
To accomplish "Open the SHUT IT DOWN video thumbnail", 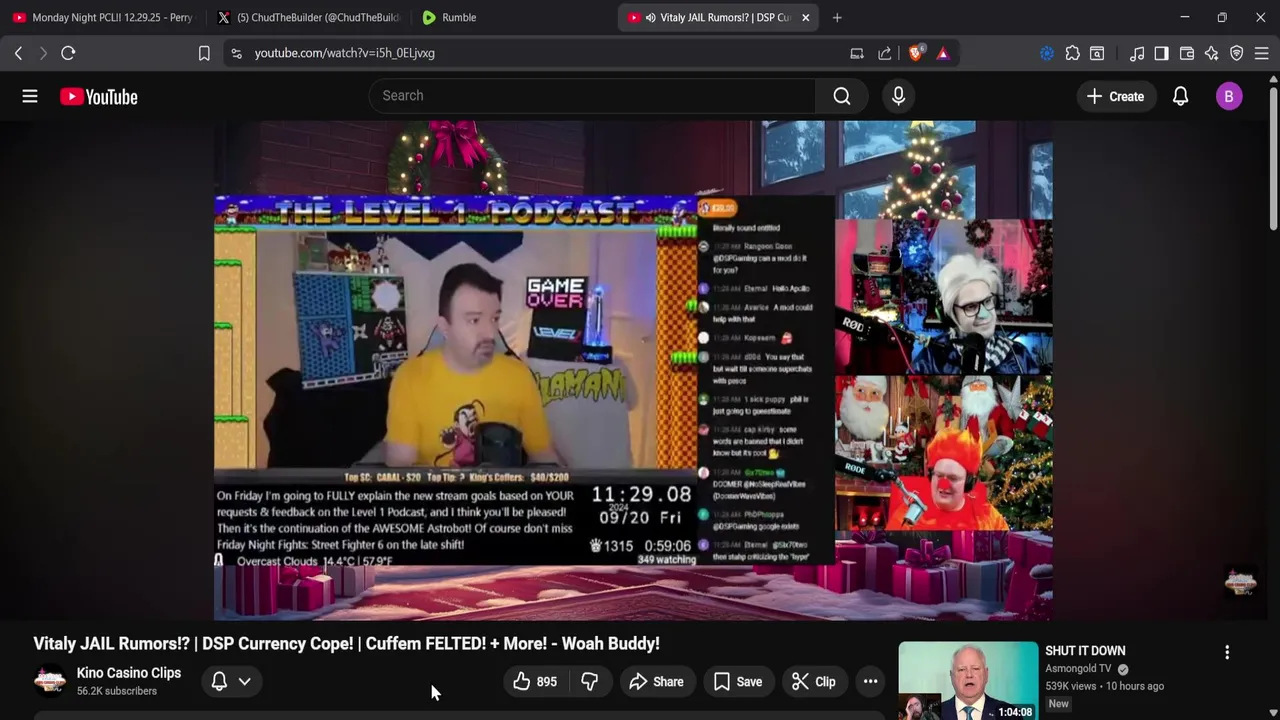I will [x=968, y=681].
